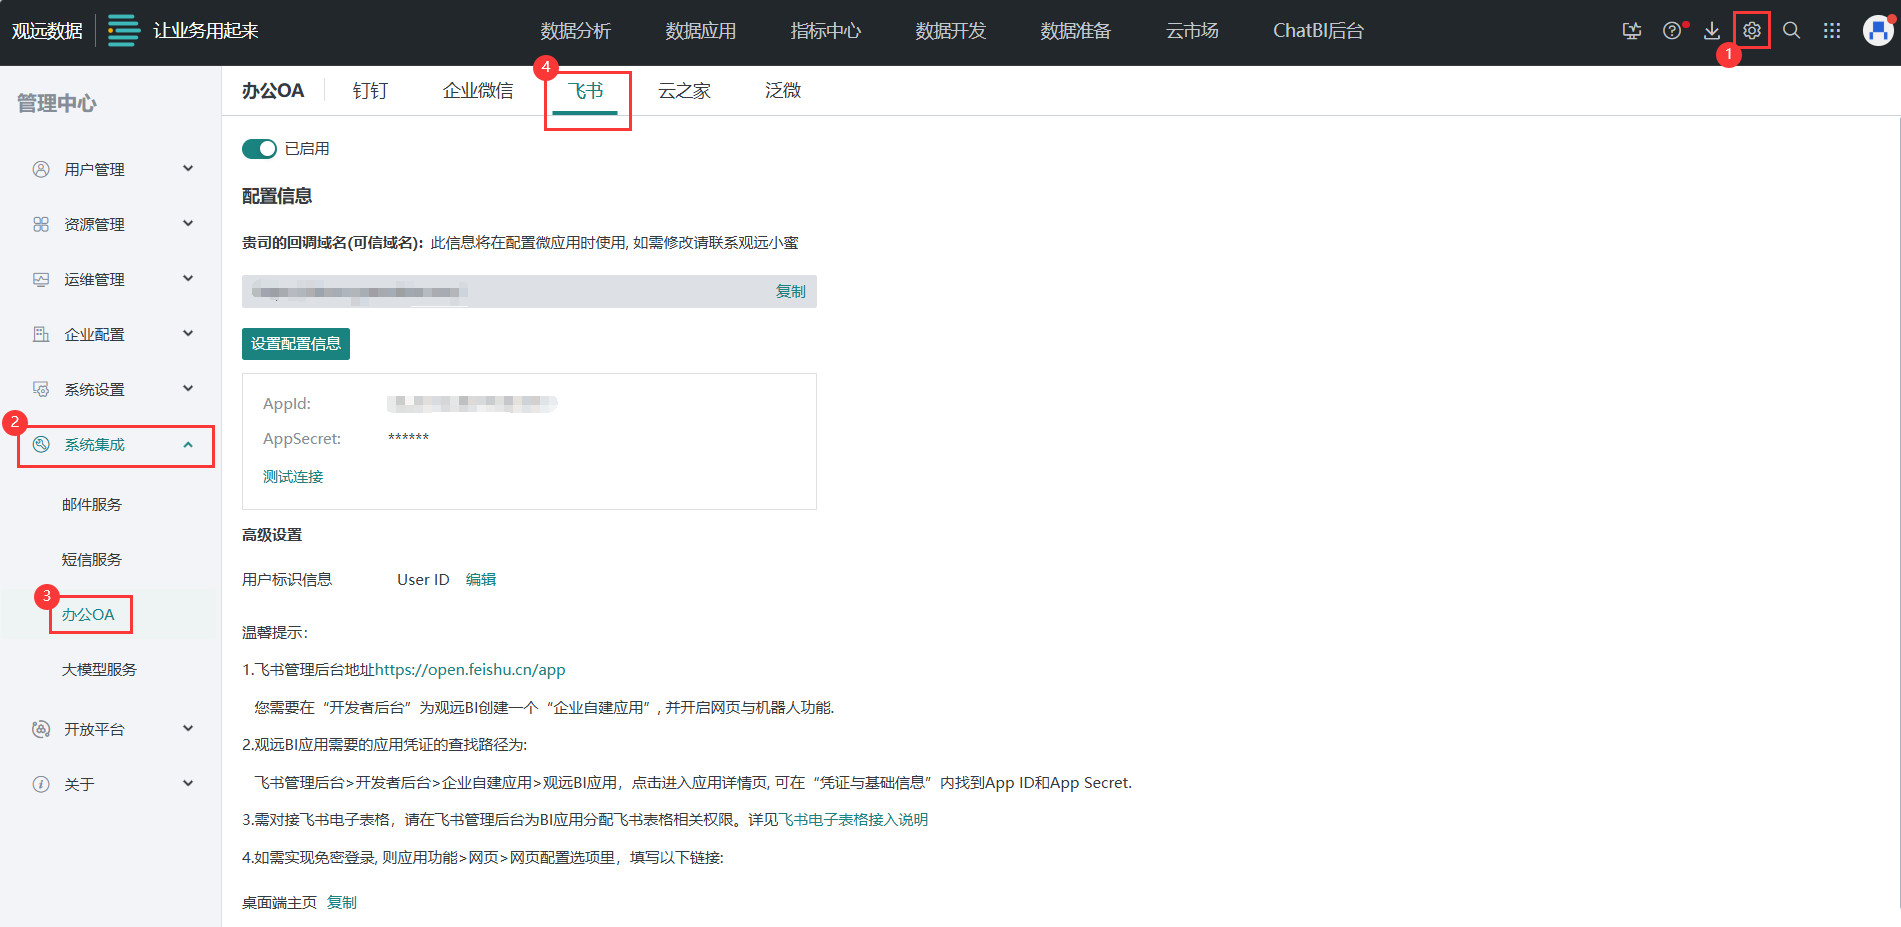
Task: Select 邮件服务 in the sidebar
Action: pos(92,505)
